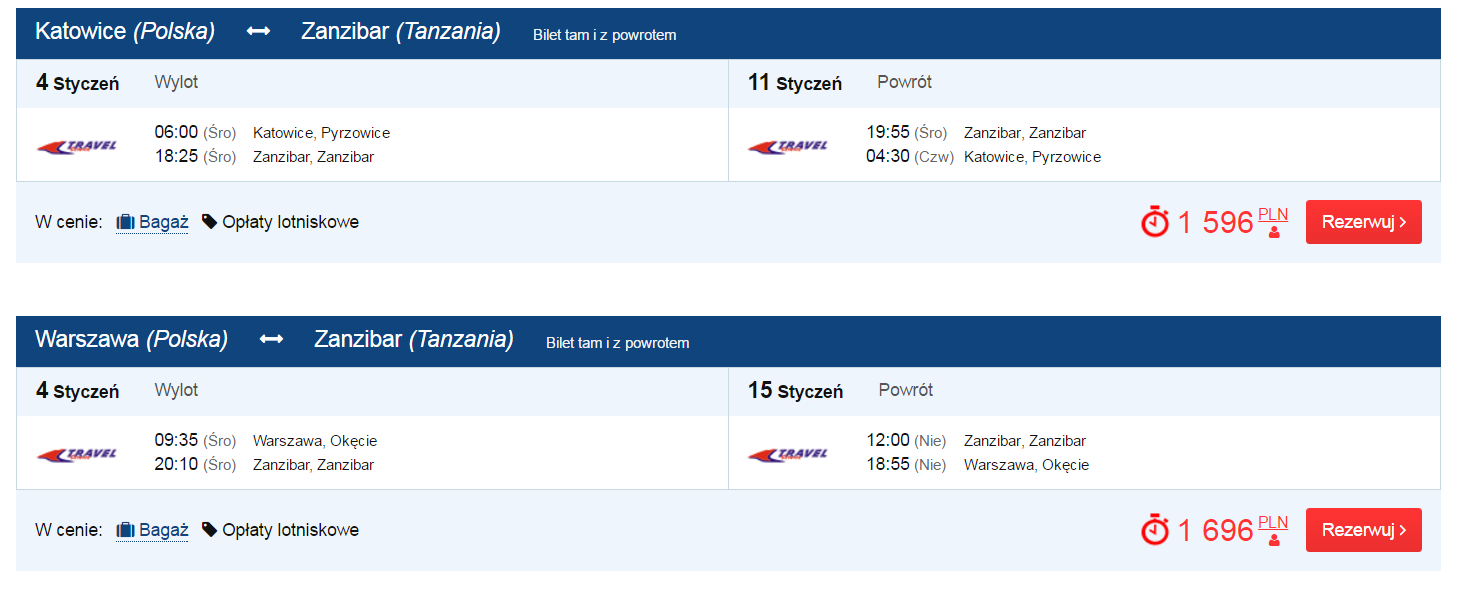This screenshot has width=1474, height=593.
Task: Click Travel Service logo on Warszawa outbound flight
Action: click(x=77, y=454)
